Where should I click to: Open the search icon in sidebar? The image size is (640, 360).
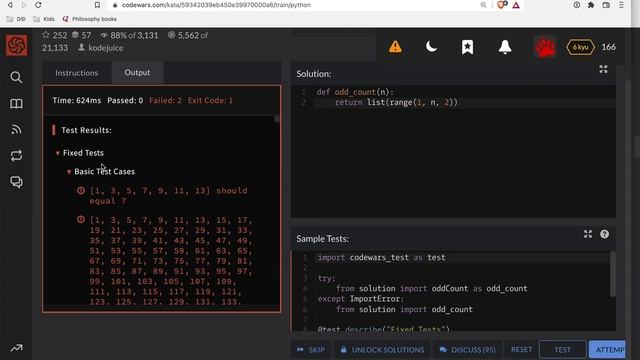(x=16, y=77)
